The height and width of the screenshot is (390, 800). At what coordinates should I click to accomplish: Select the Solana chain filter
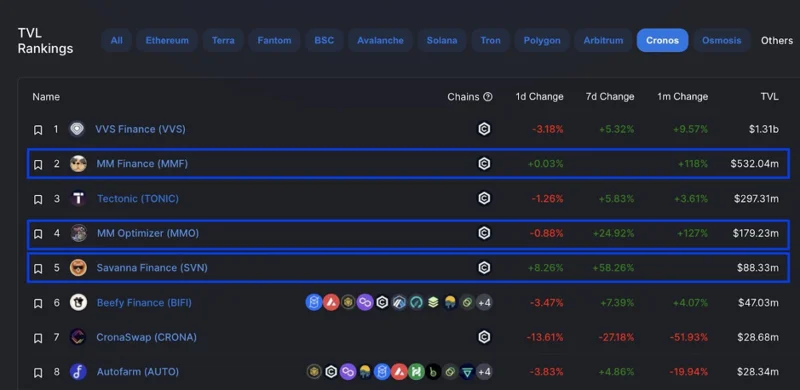pos(442,40)
